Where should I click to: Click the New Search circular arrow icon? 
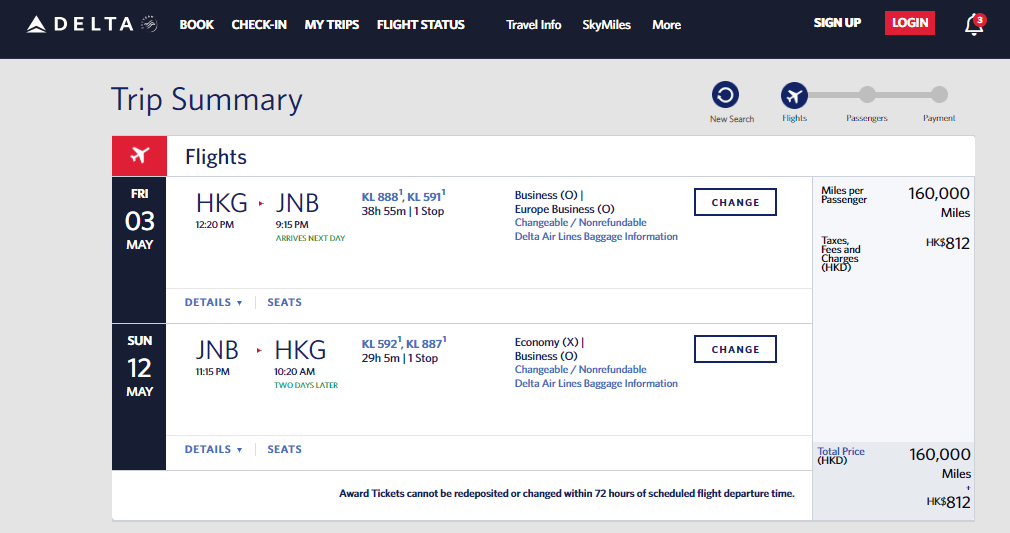pyautogui.click(x=725, y=95)
